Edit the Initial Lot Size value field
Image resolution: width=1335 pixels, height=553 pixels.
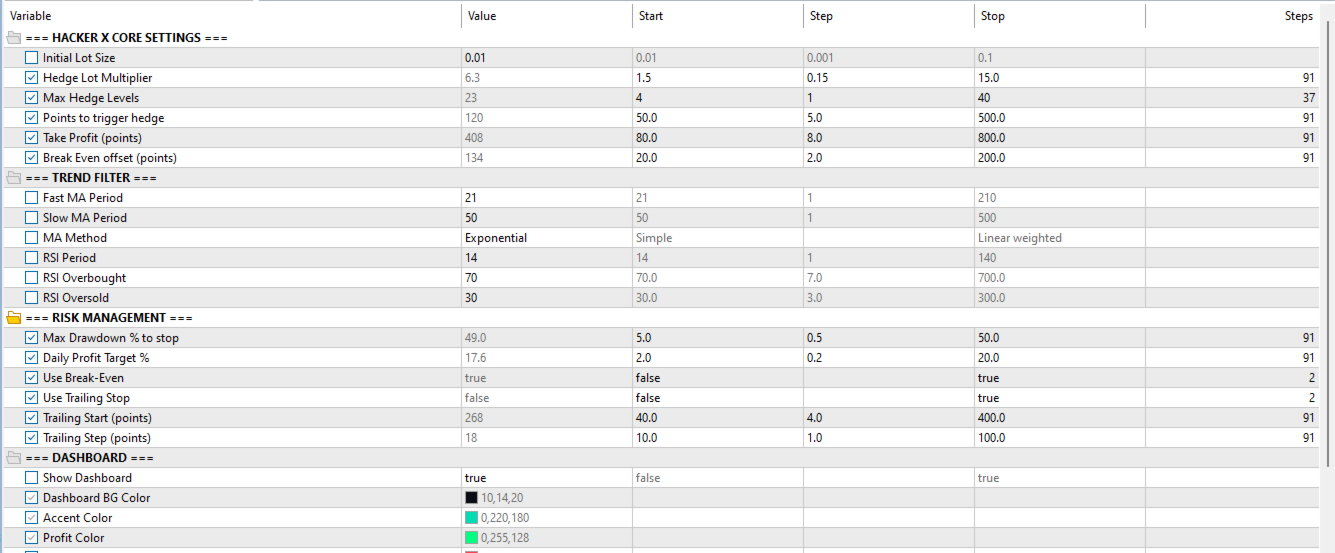pyautogui.click(x=545, y=58)
